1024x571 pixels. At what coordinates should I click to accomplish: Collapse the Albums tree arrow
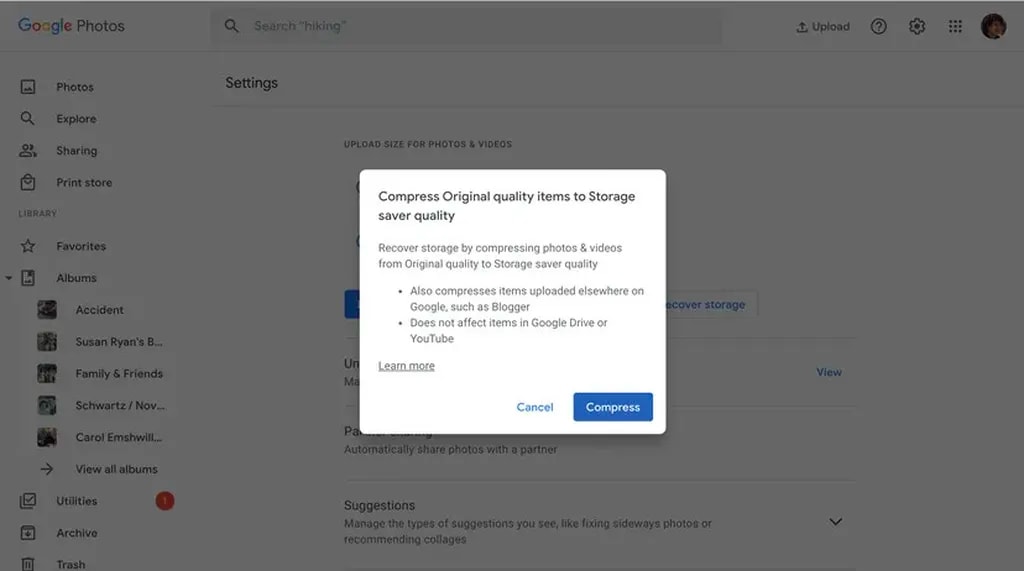click(9, 278)
